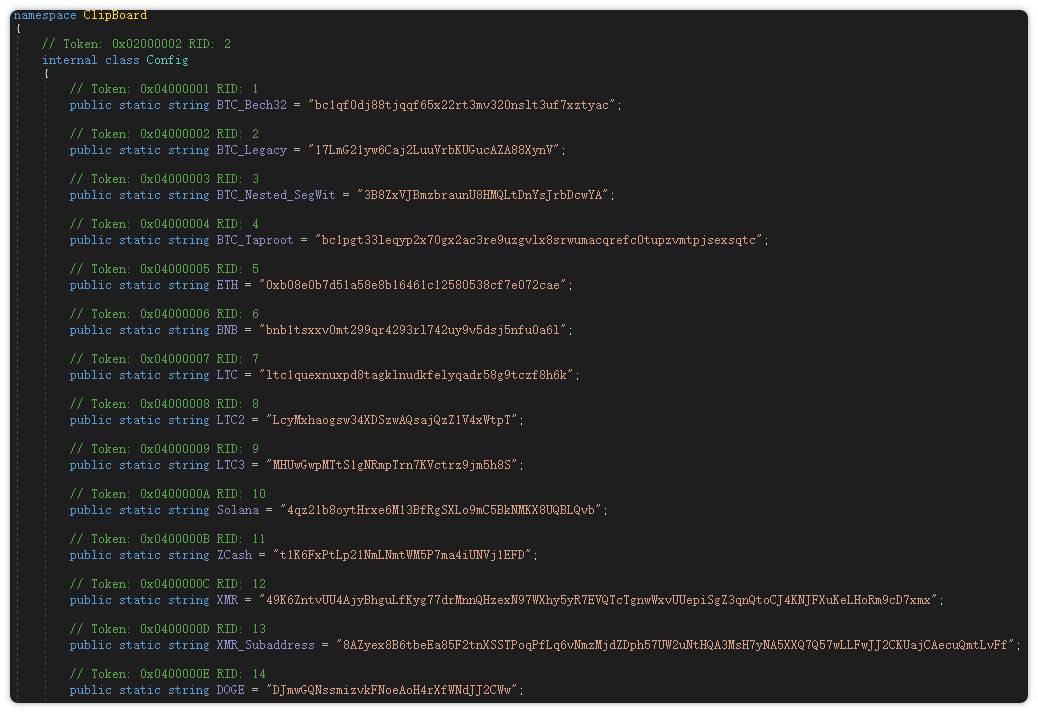1038x713 pixels.
Task: Click the BTC_Bech32 field identifier
Action: point(251,105)
